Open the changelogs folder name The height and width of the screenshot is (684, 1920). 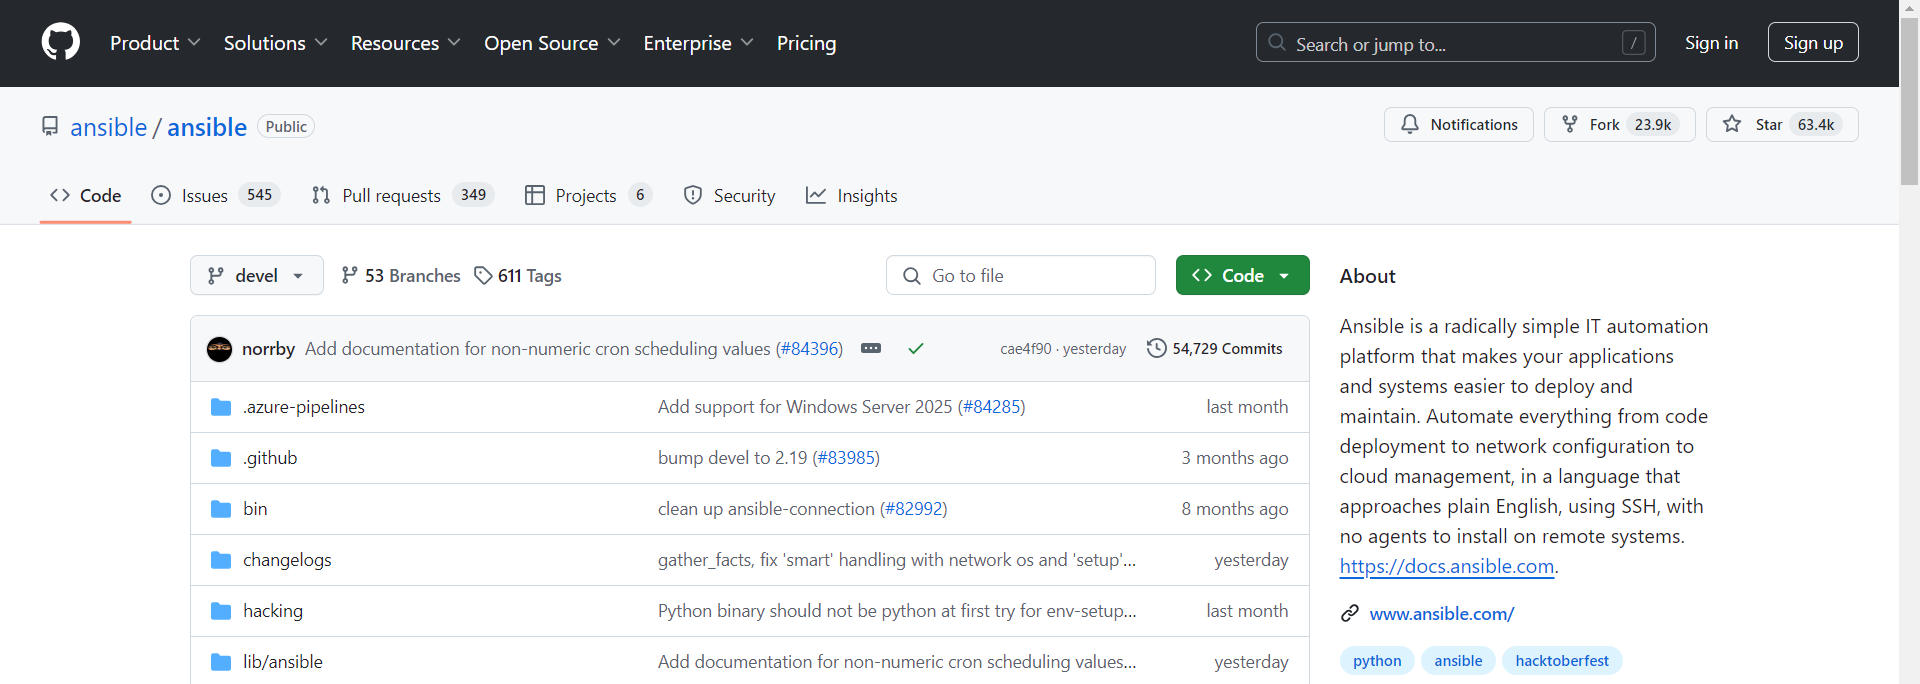pyautogui.click(x=287, y=560)
